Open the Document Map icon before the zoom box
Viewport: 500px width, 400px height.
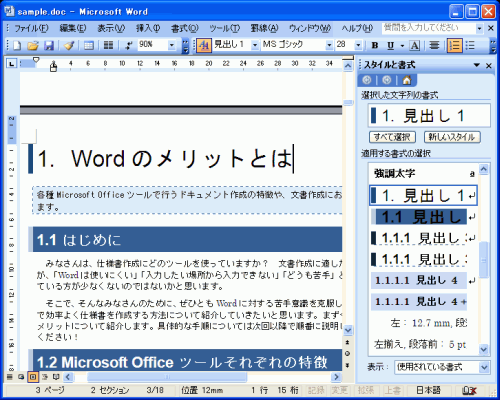click(x=128, y=45)
